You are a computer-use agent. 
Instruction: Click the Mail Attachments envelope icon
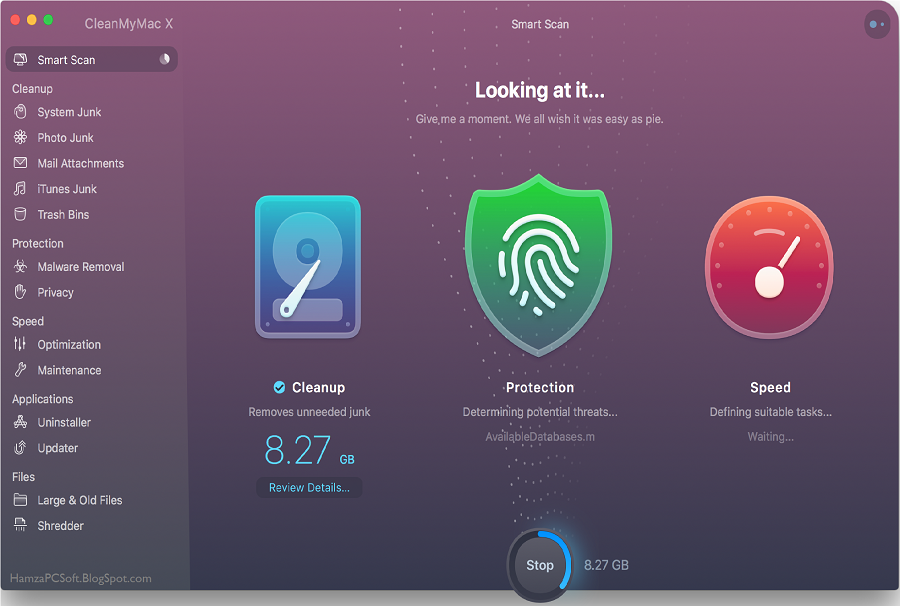20,163
